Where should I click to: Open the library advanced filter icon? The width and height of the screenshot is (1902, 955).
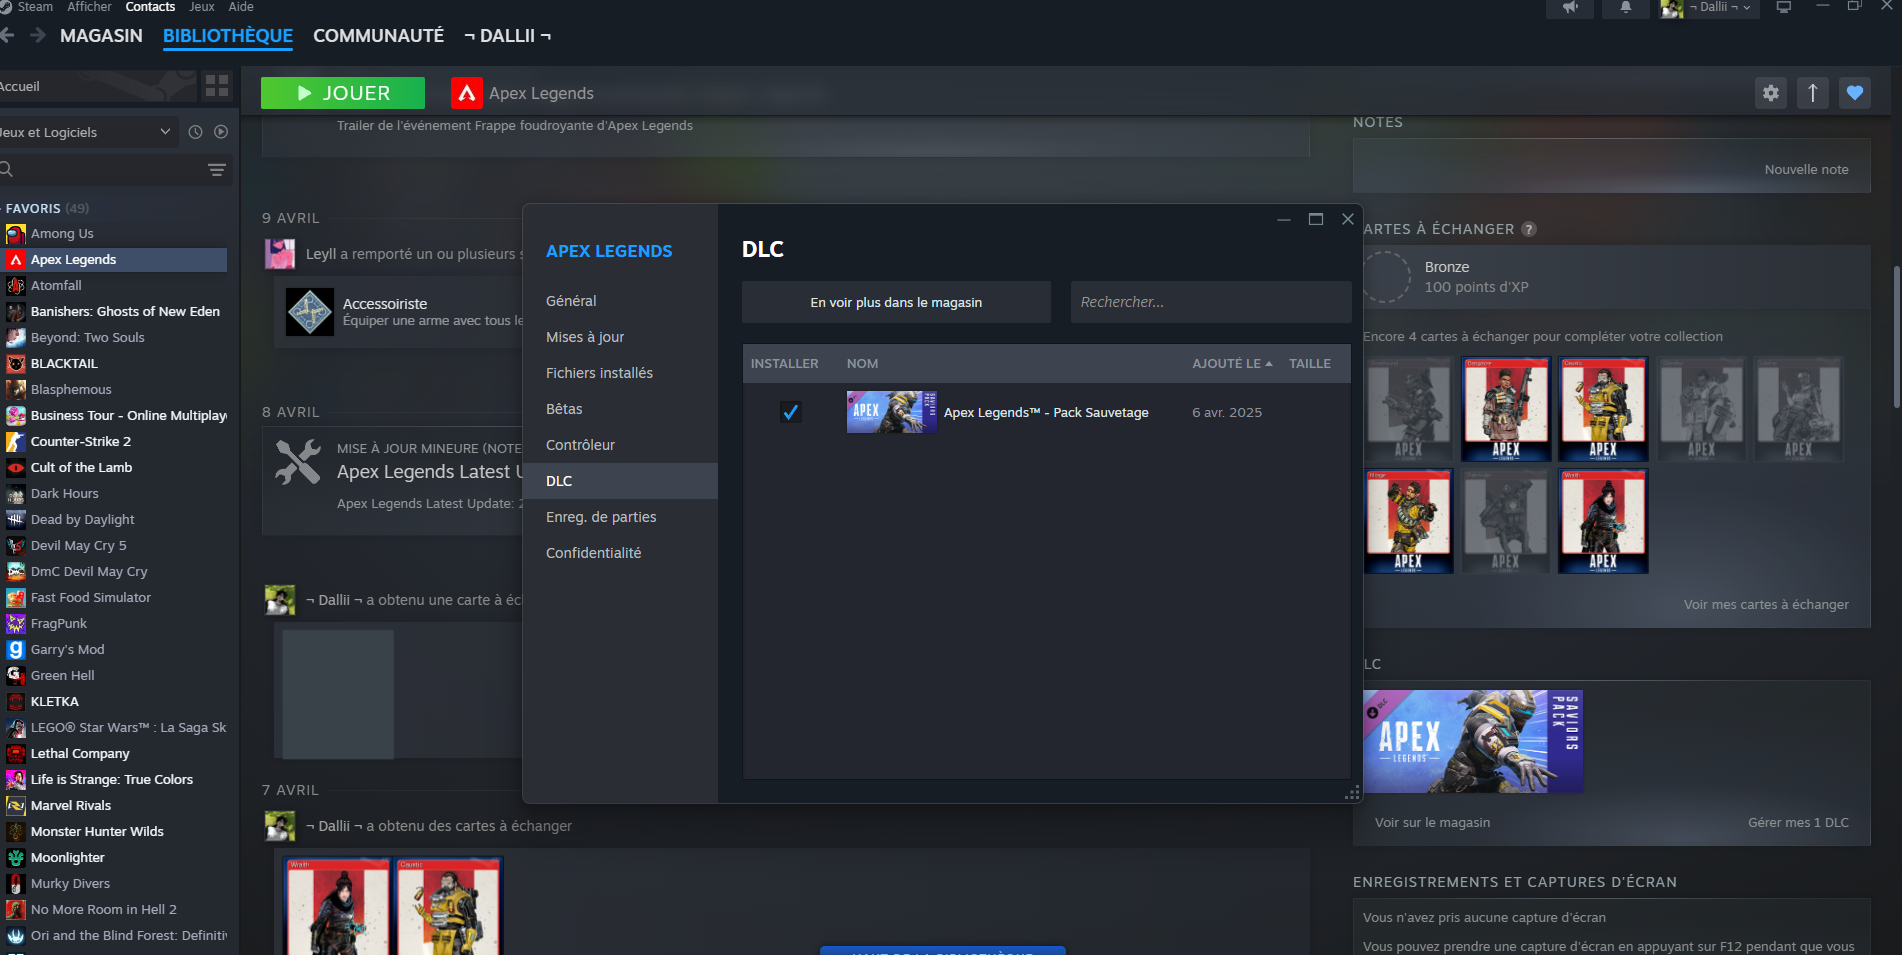click(217, 170)
